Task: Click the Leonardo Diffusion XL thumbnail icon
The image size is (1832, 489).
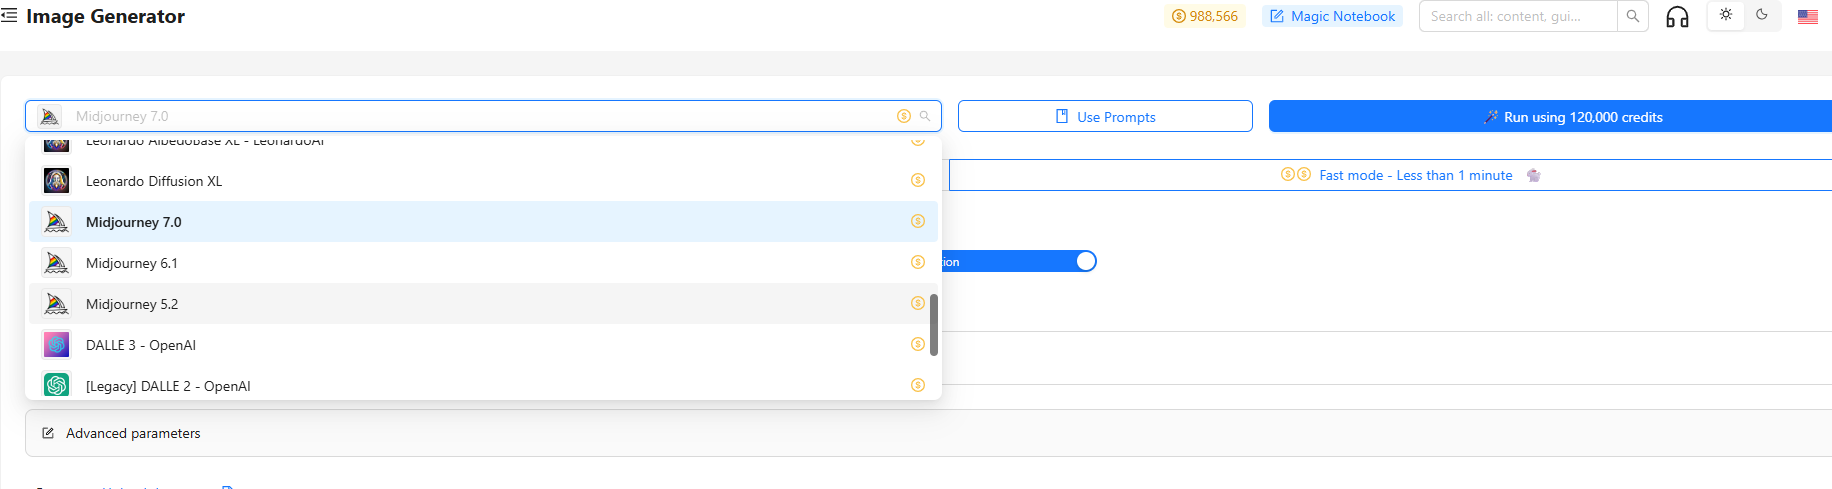Action: (x=57, y=181)
